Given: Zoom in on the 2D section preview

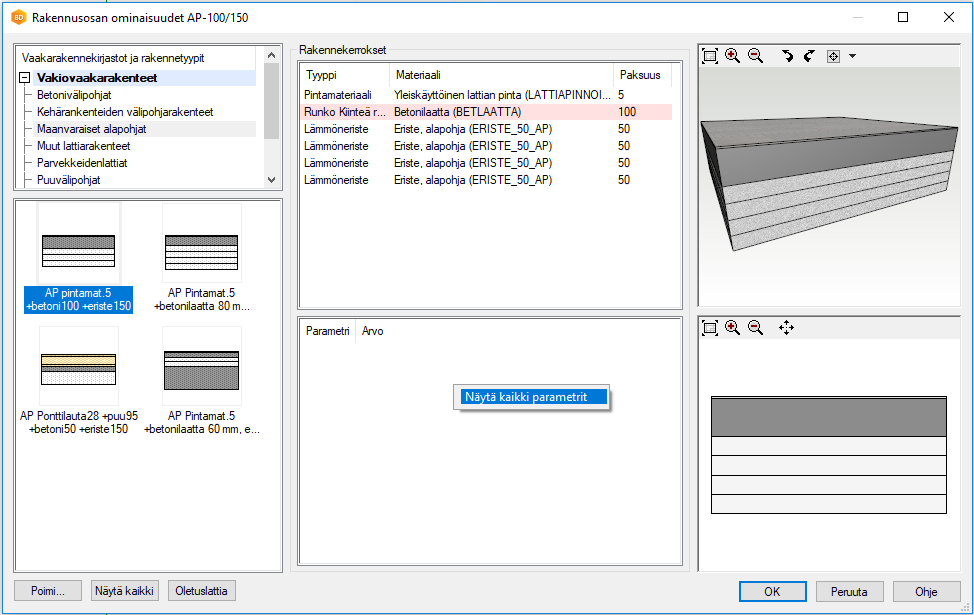Looking at the screenshot, I should point(733,327).
